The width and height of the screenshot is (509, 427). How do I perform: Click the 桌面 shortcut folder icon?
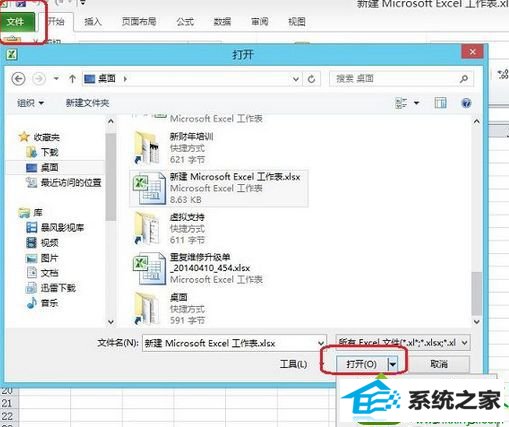tap(146, 309)
